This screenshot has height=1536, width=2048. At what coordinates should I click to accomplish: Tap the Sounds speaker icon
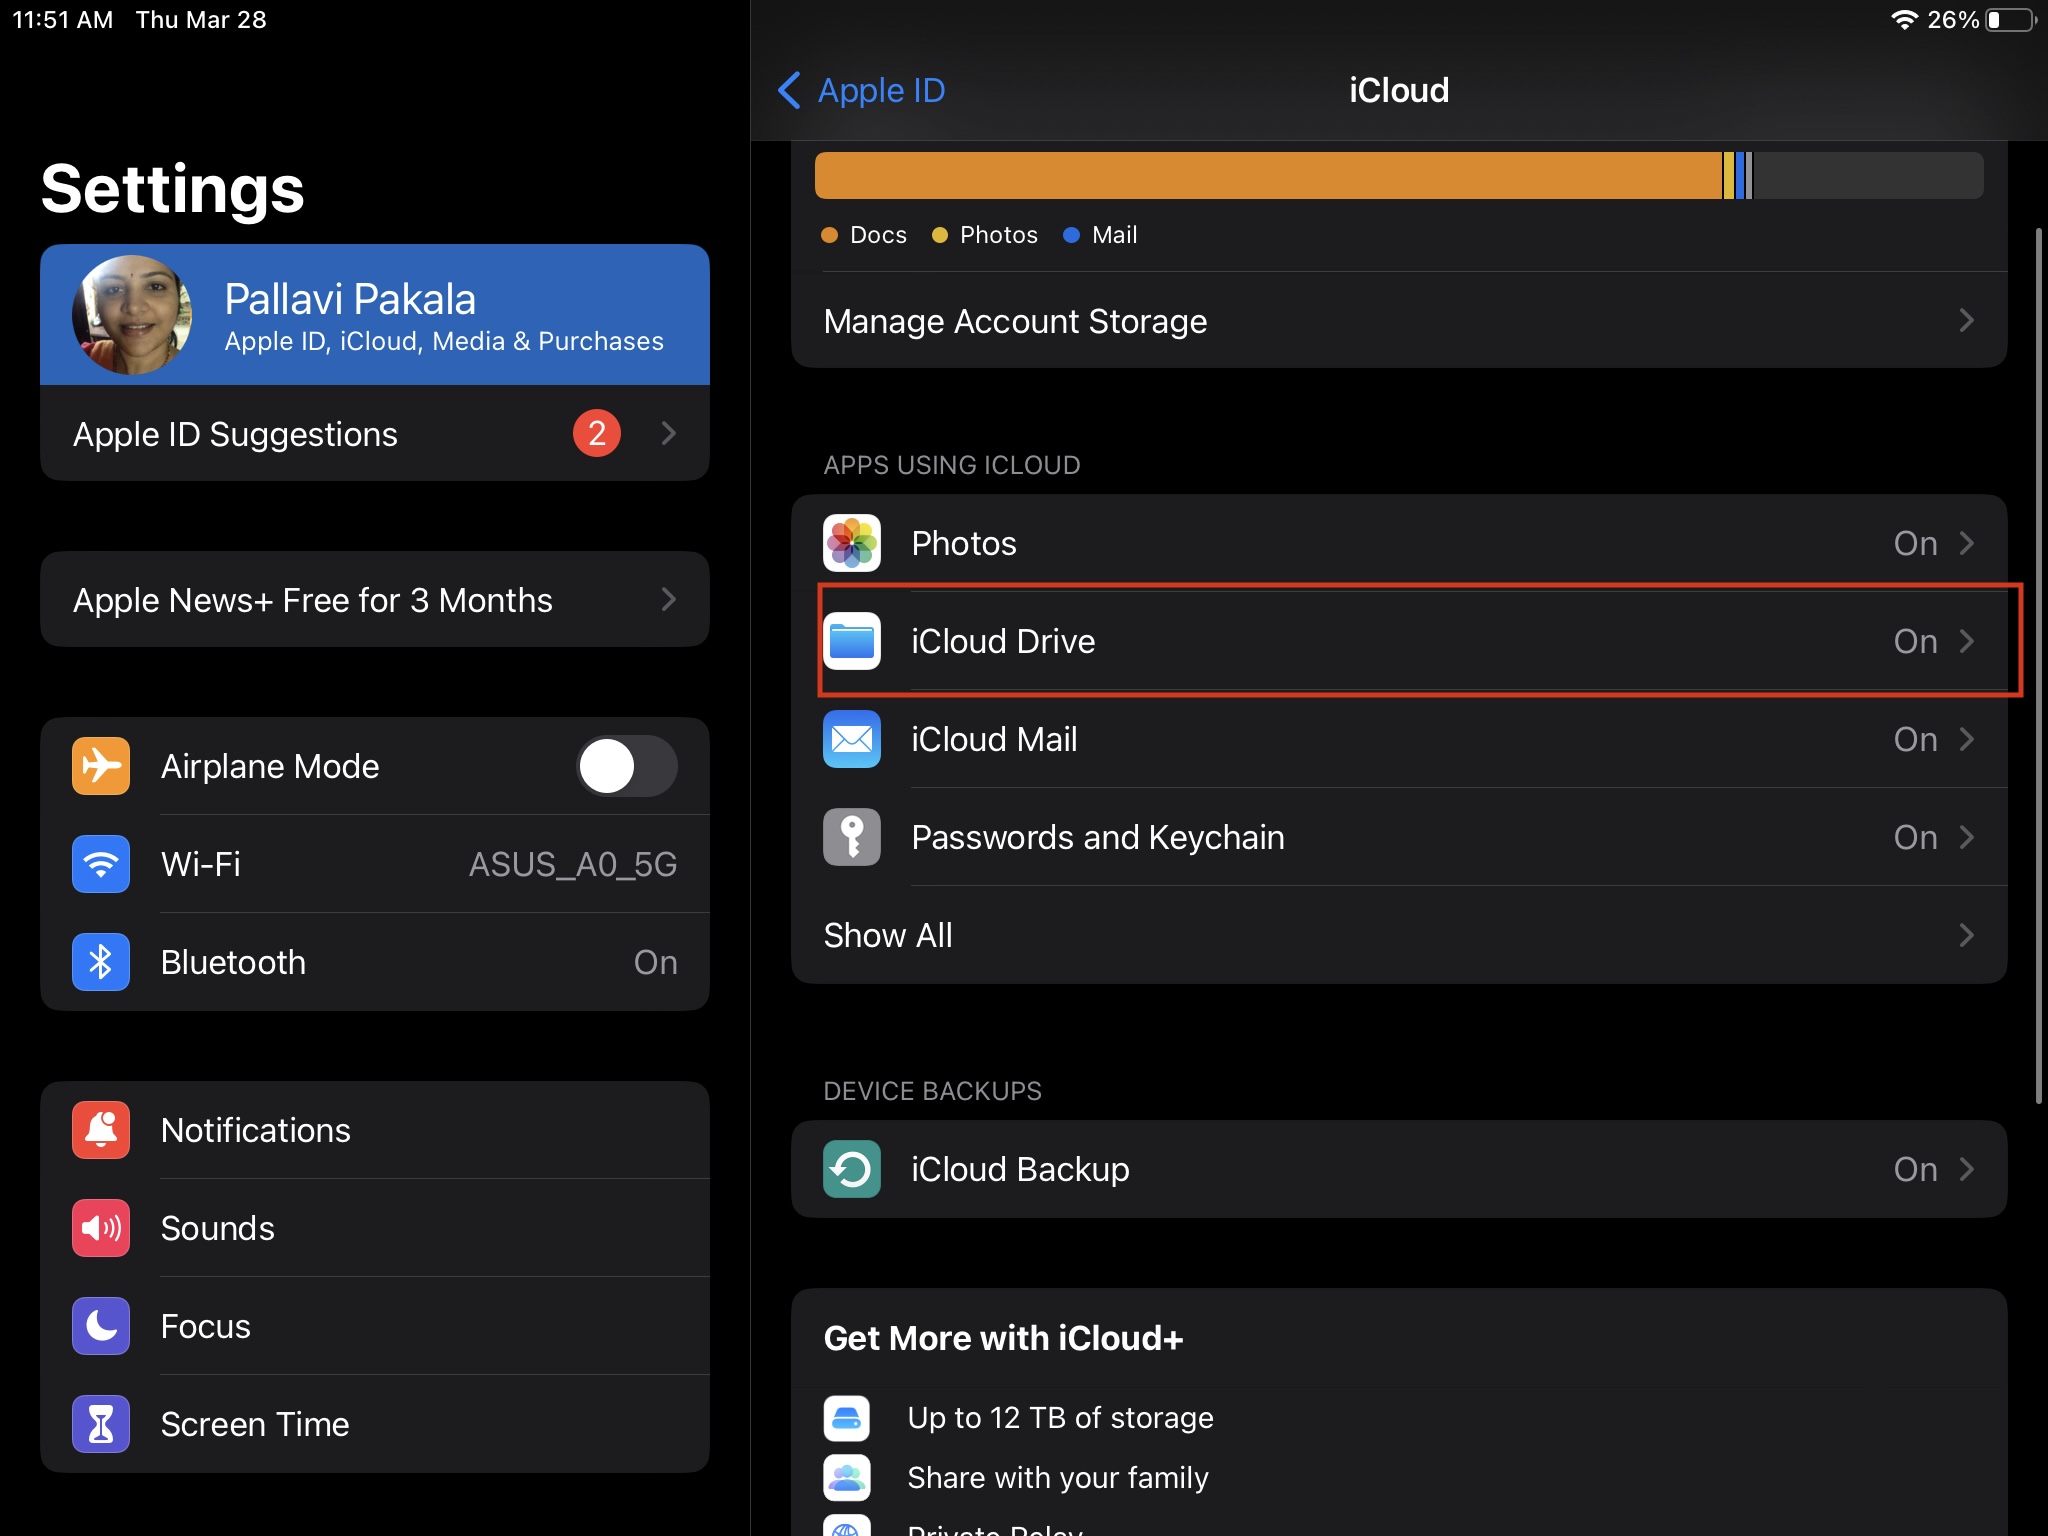pyautogui.click(x=101, y=1228)
